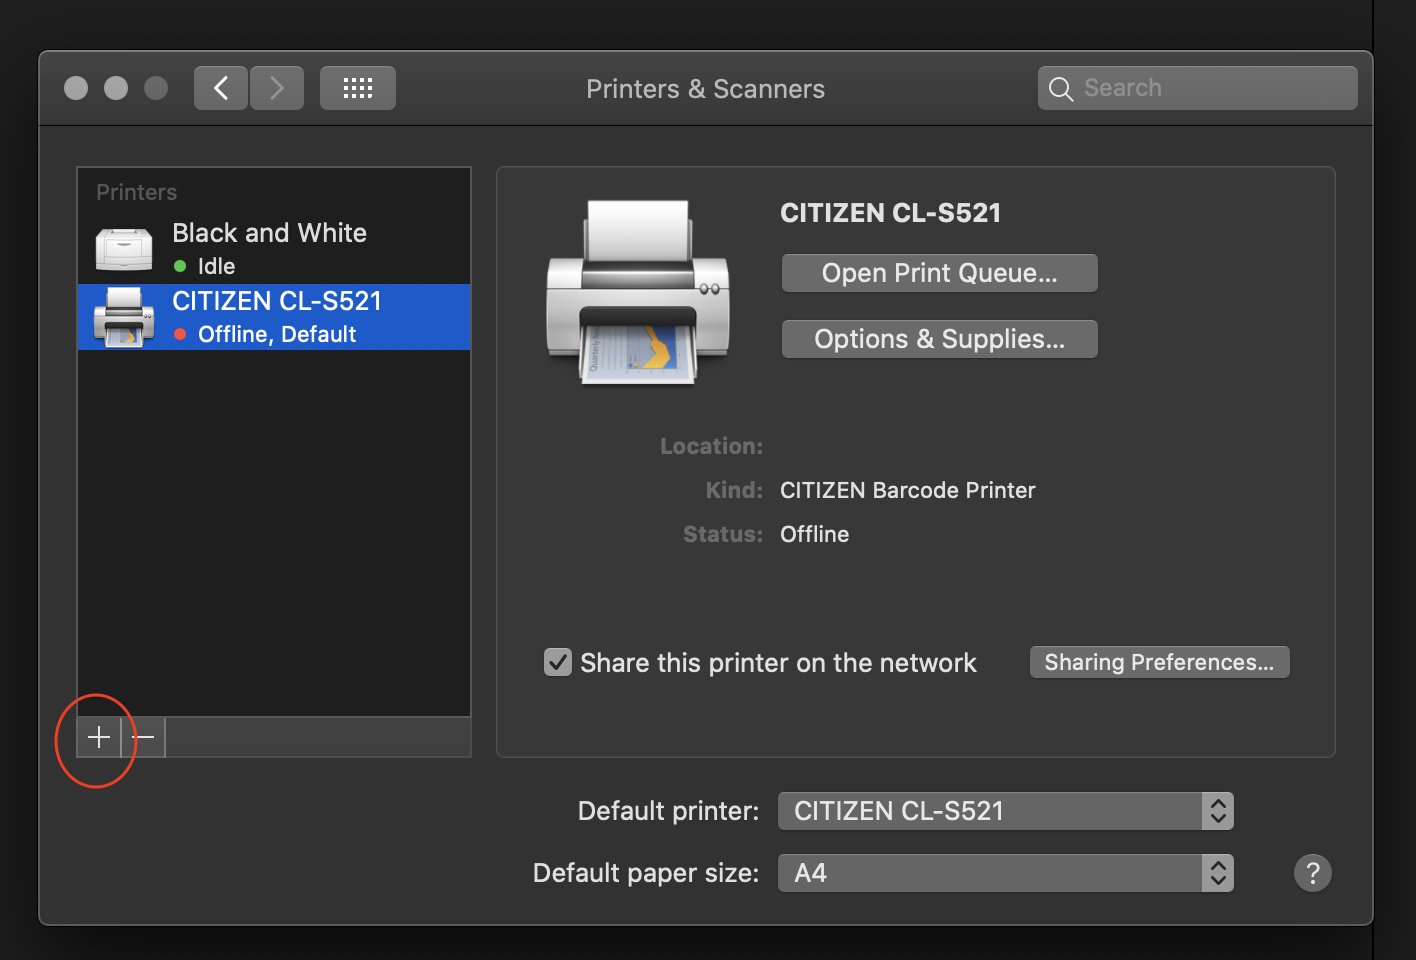Click the CITIZEN CL-S521 heading title
The width and height of the screenshot is (1416, 960).
891,213
